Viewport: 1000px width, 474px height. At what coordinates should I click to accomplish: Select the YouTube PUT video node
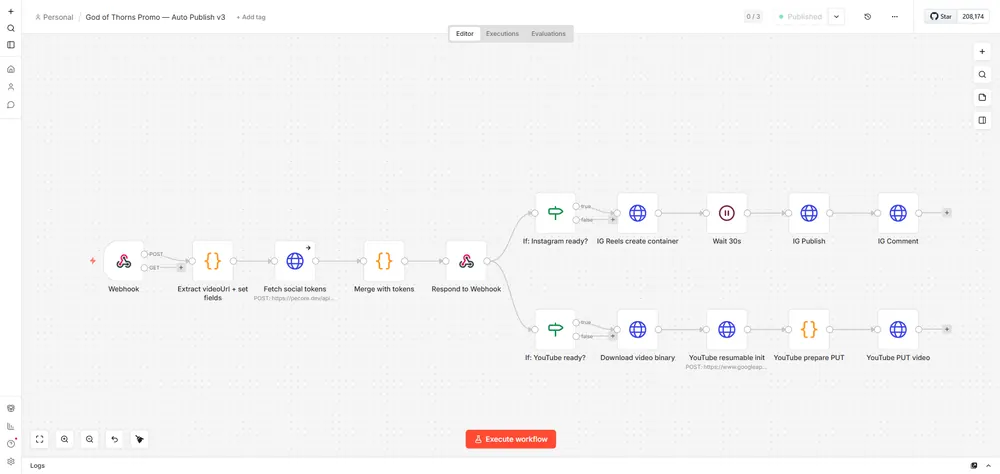[898, 329]
